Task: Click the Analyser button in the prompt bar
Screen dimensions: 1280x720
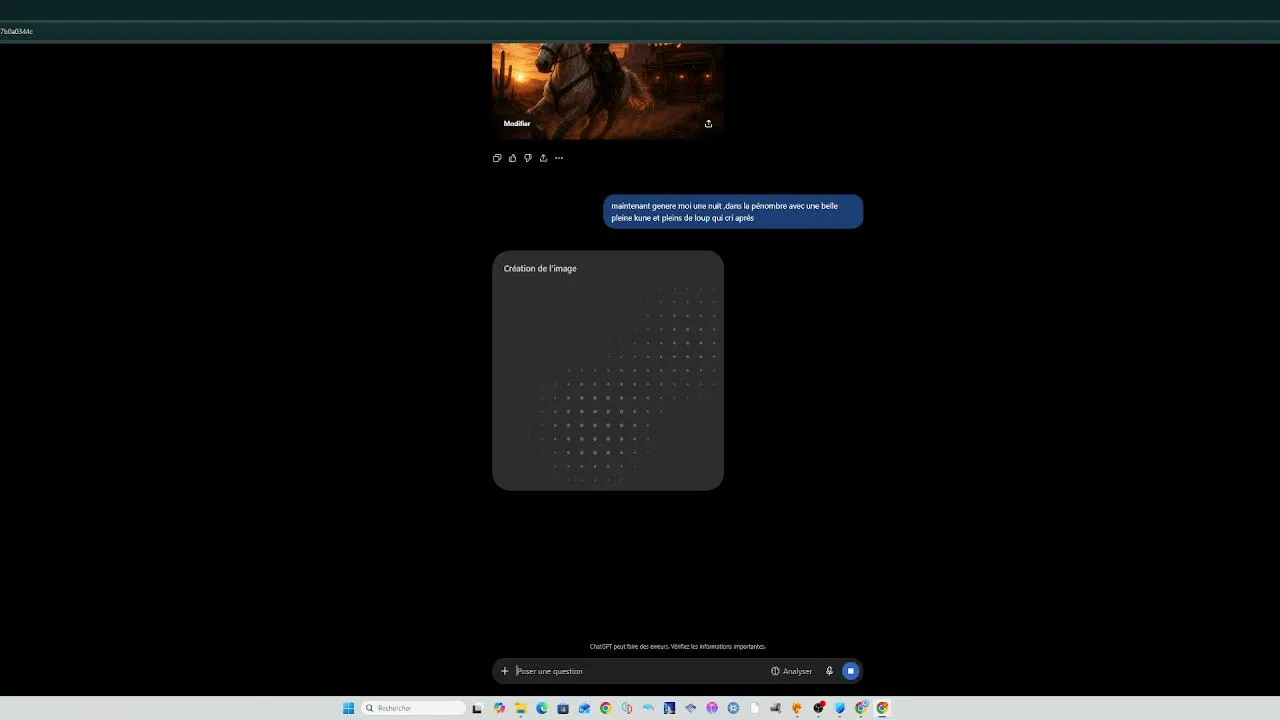Action: point(791,671)
